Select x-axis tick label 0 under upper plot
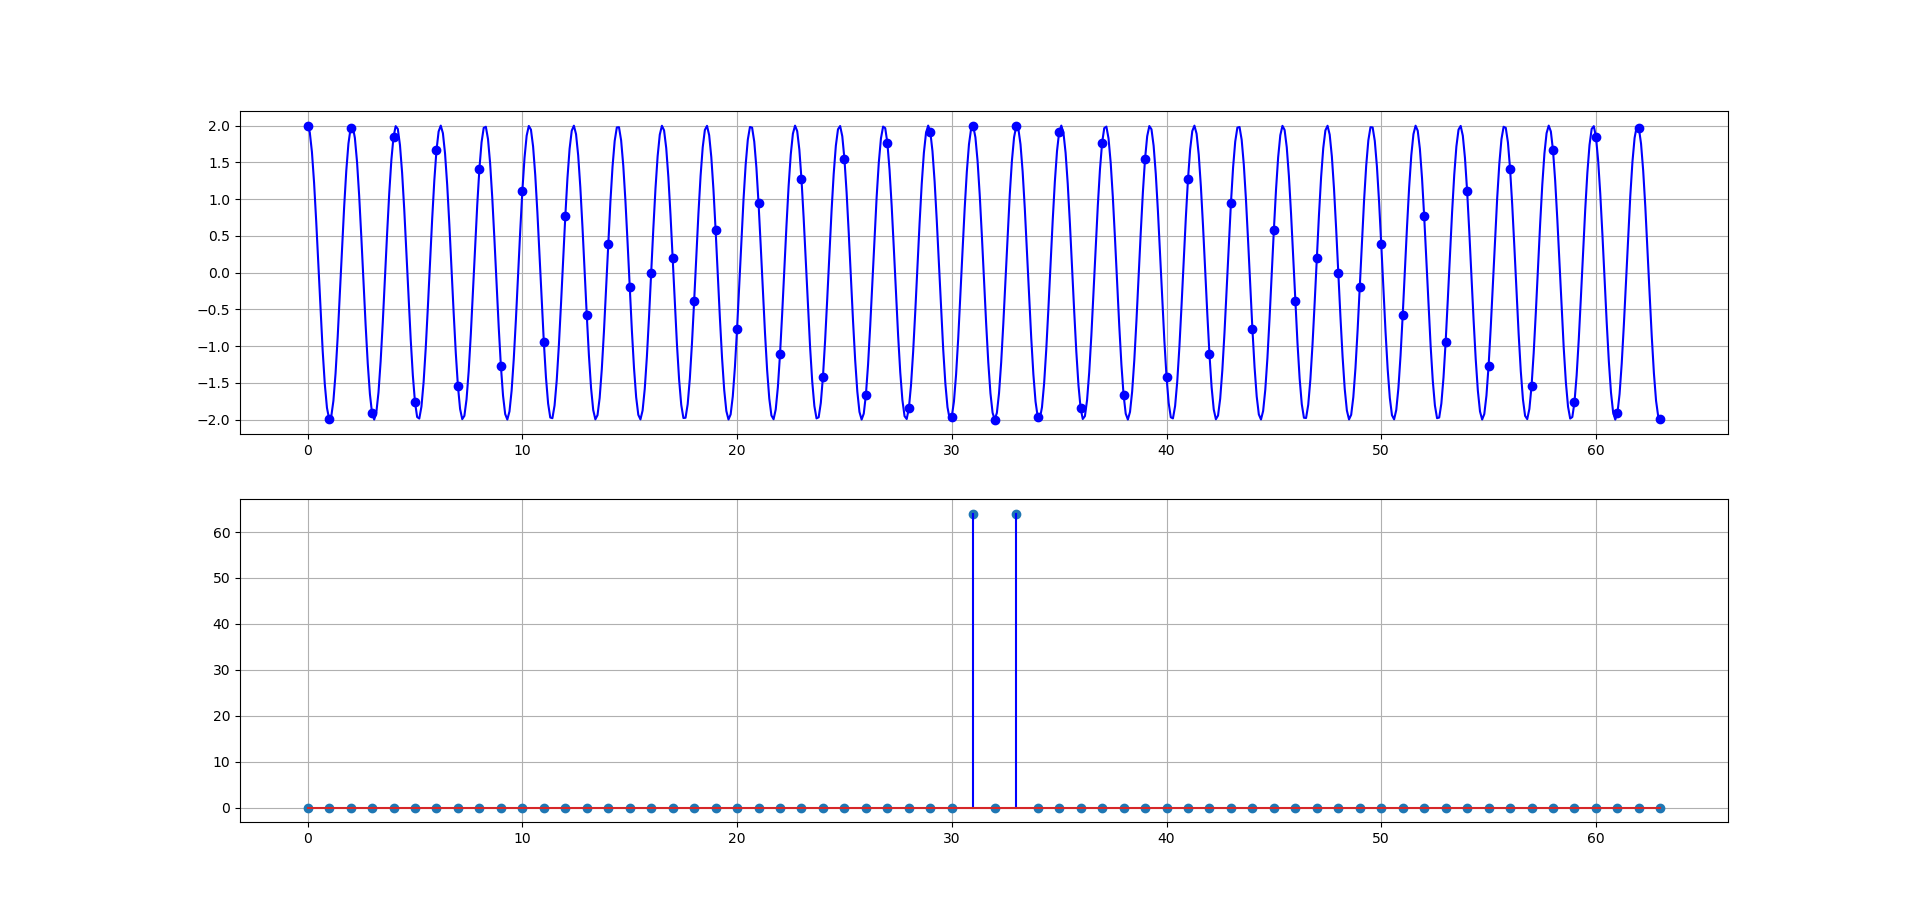The image size is (1920, 924). point(308,450)
